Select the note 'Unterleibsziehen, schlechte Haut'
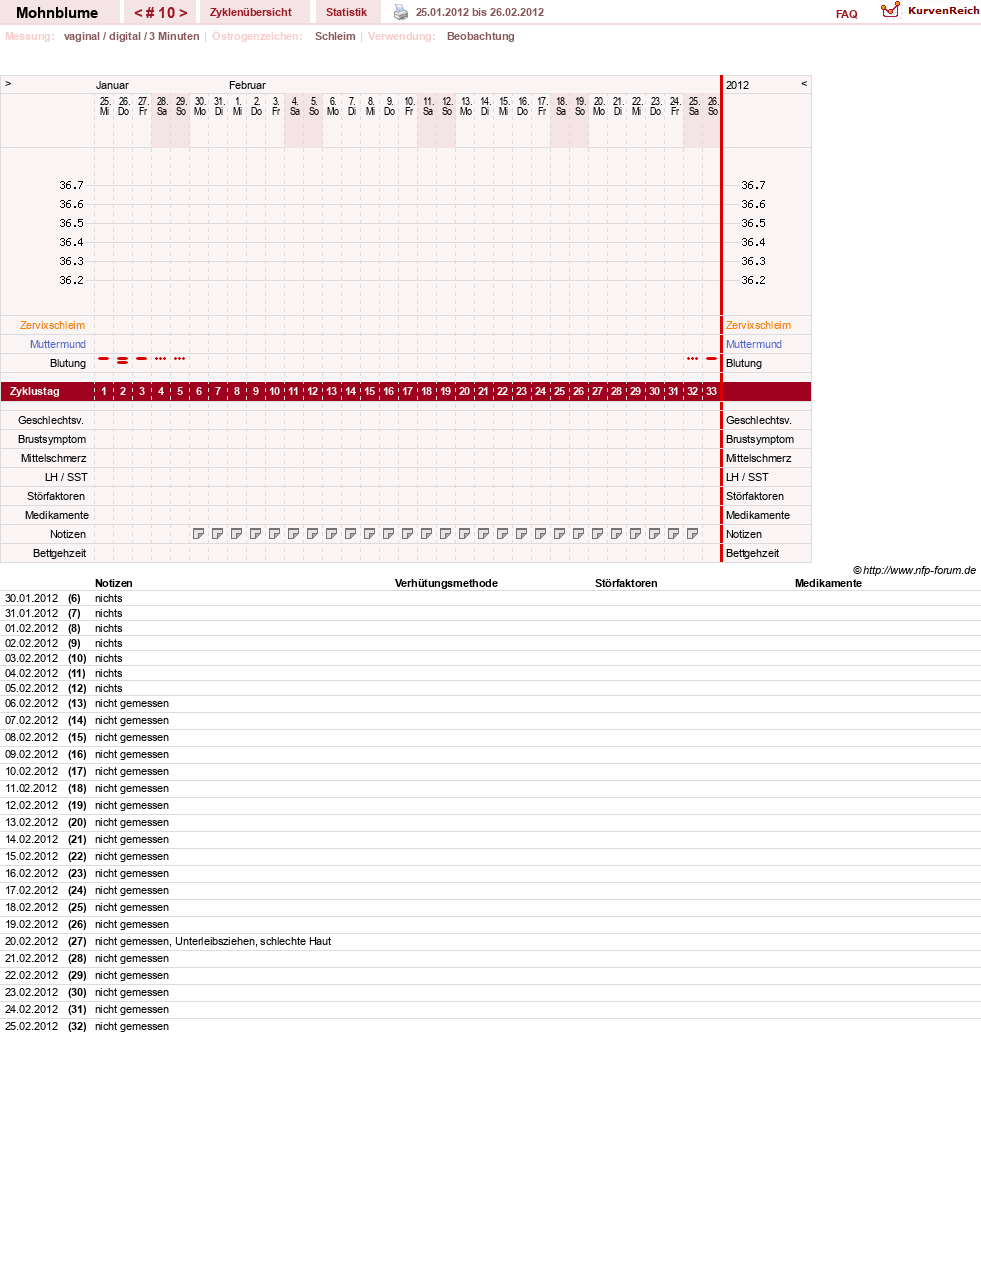Image resolution: width=981 pixels, height=1262 pixels. coord(253,941)
